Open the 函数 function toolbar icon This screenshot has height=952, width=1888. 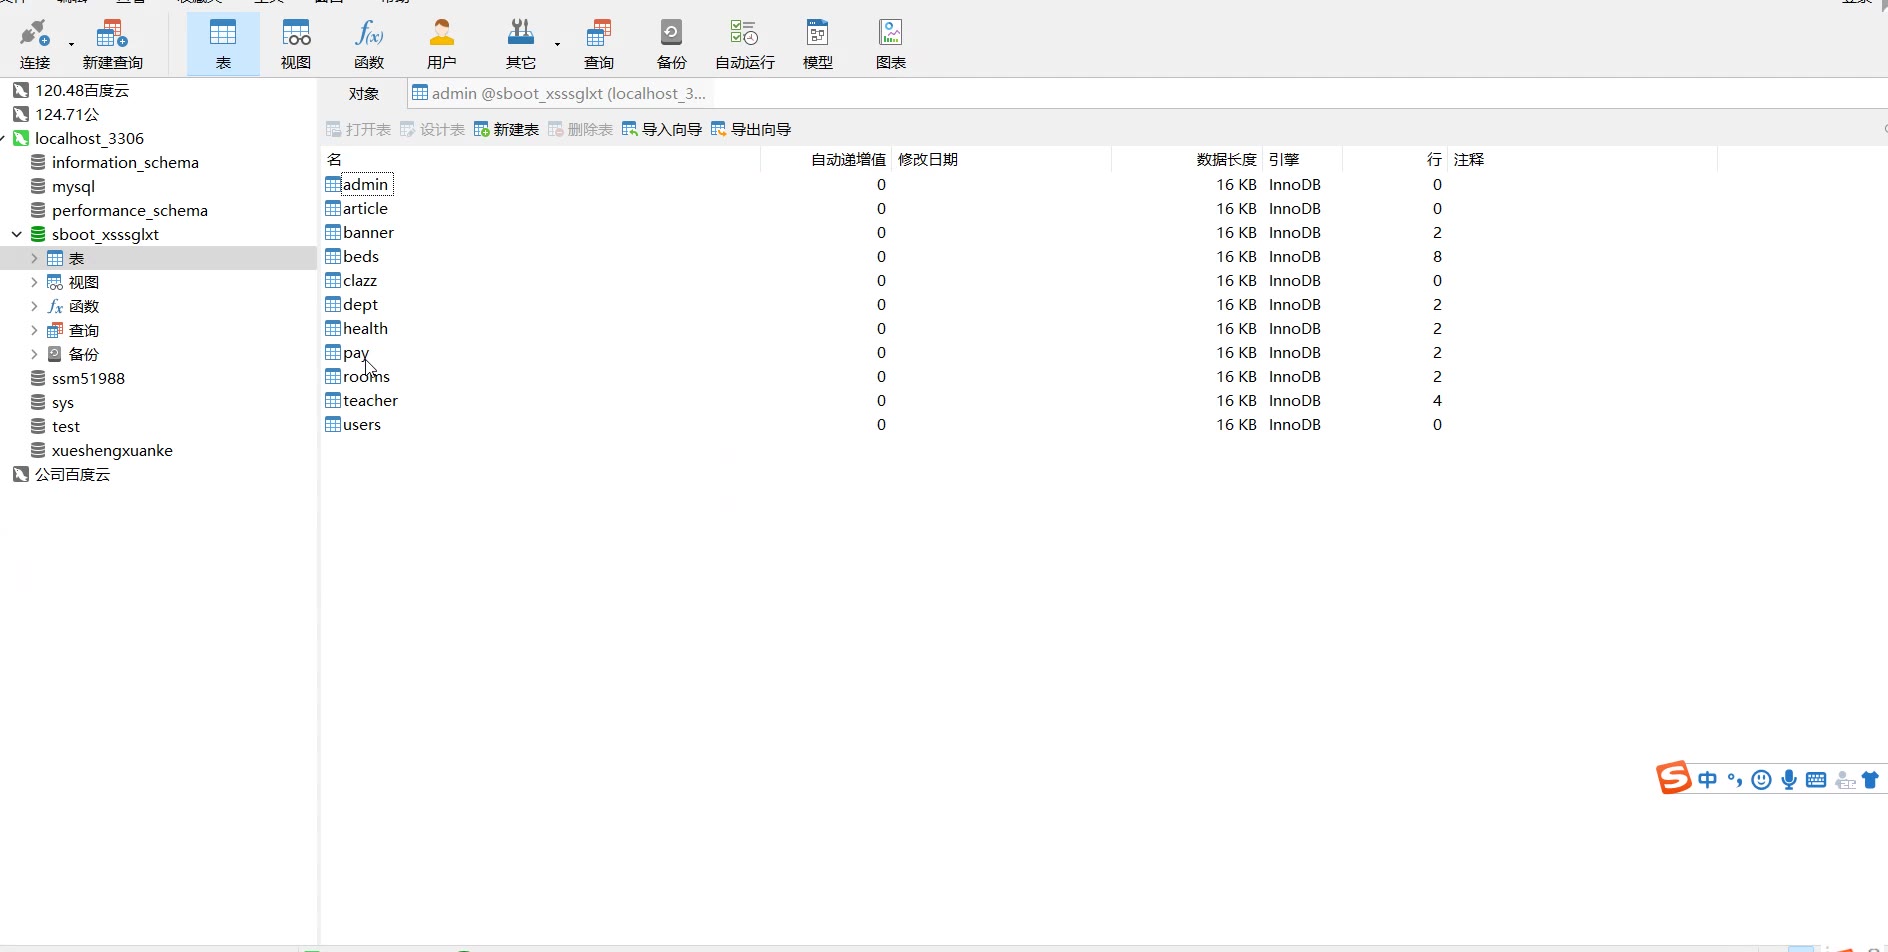369,45
